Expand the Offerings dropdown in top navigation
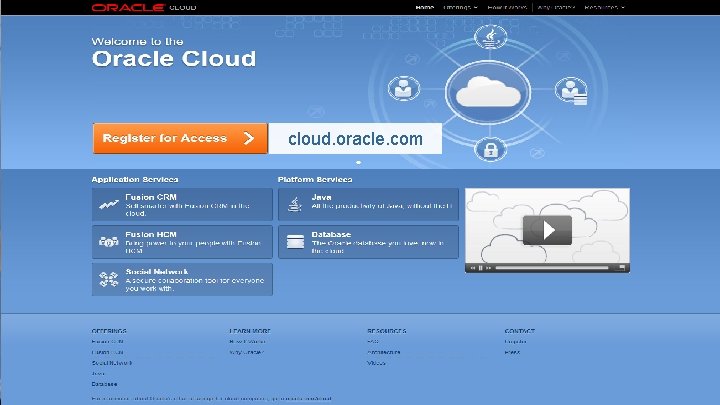This screenshot has height=405, width=720. click(460, 7)
